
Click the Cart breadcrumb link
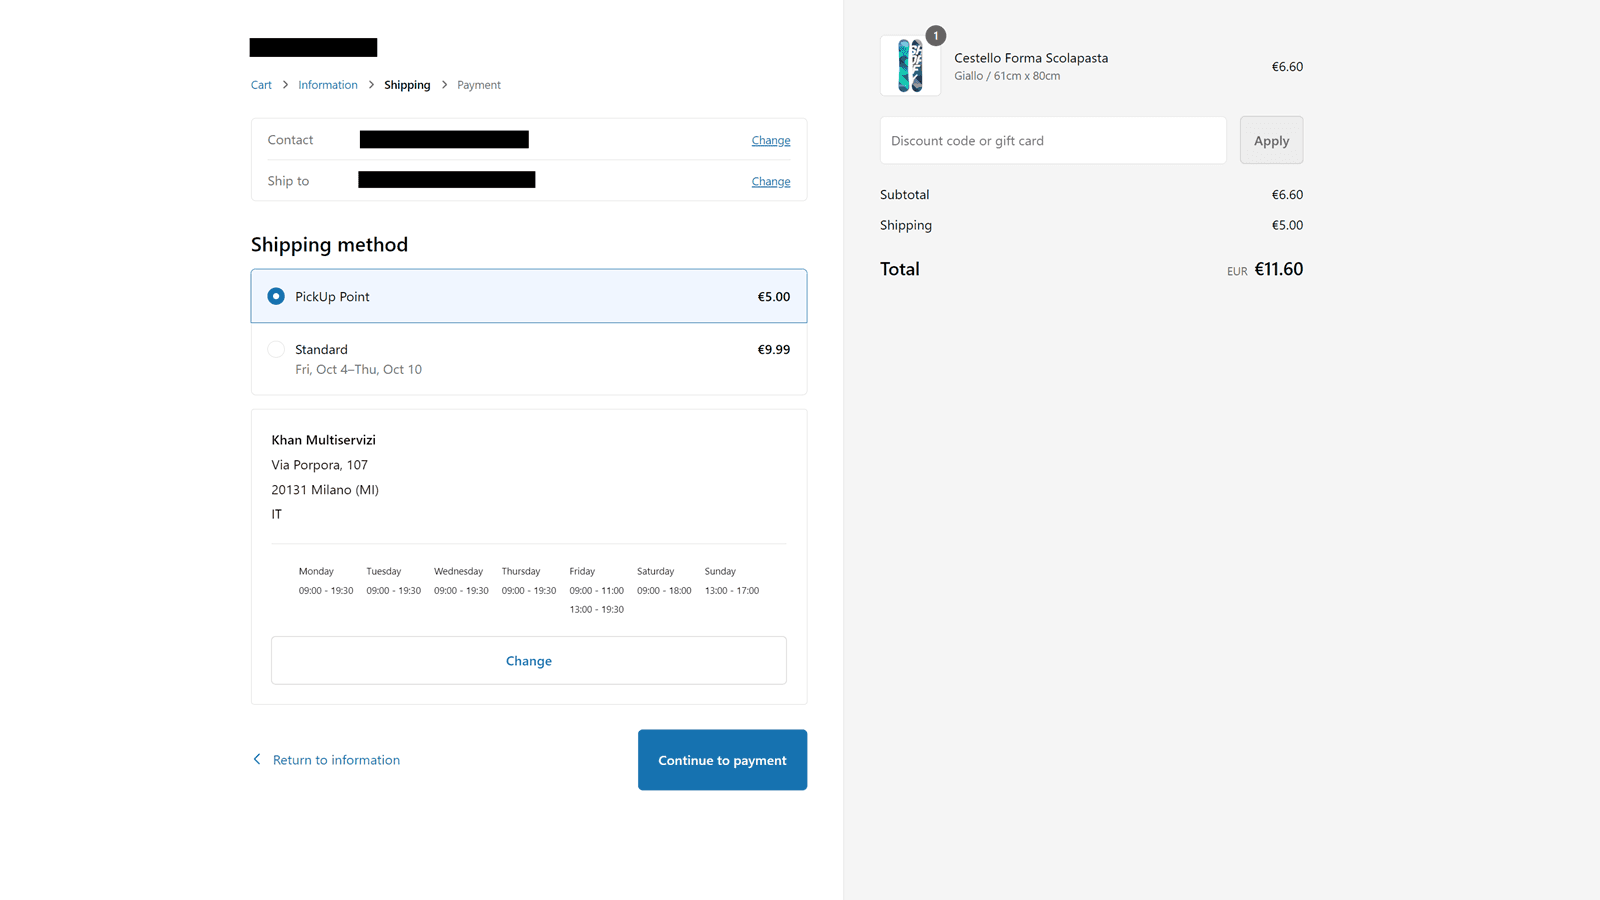tap(261, 85)
